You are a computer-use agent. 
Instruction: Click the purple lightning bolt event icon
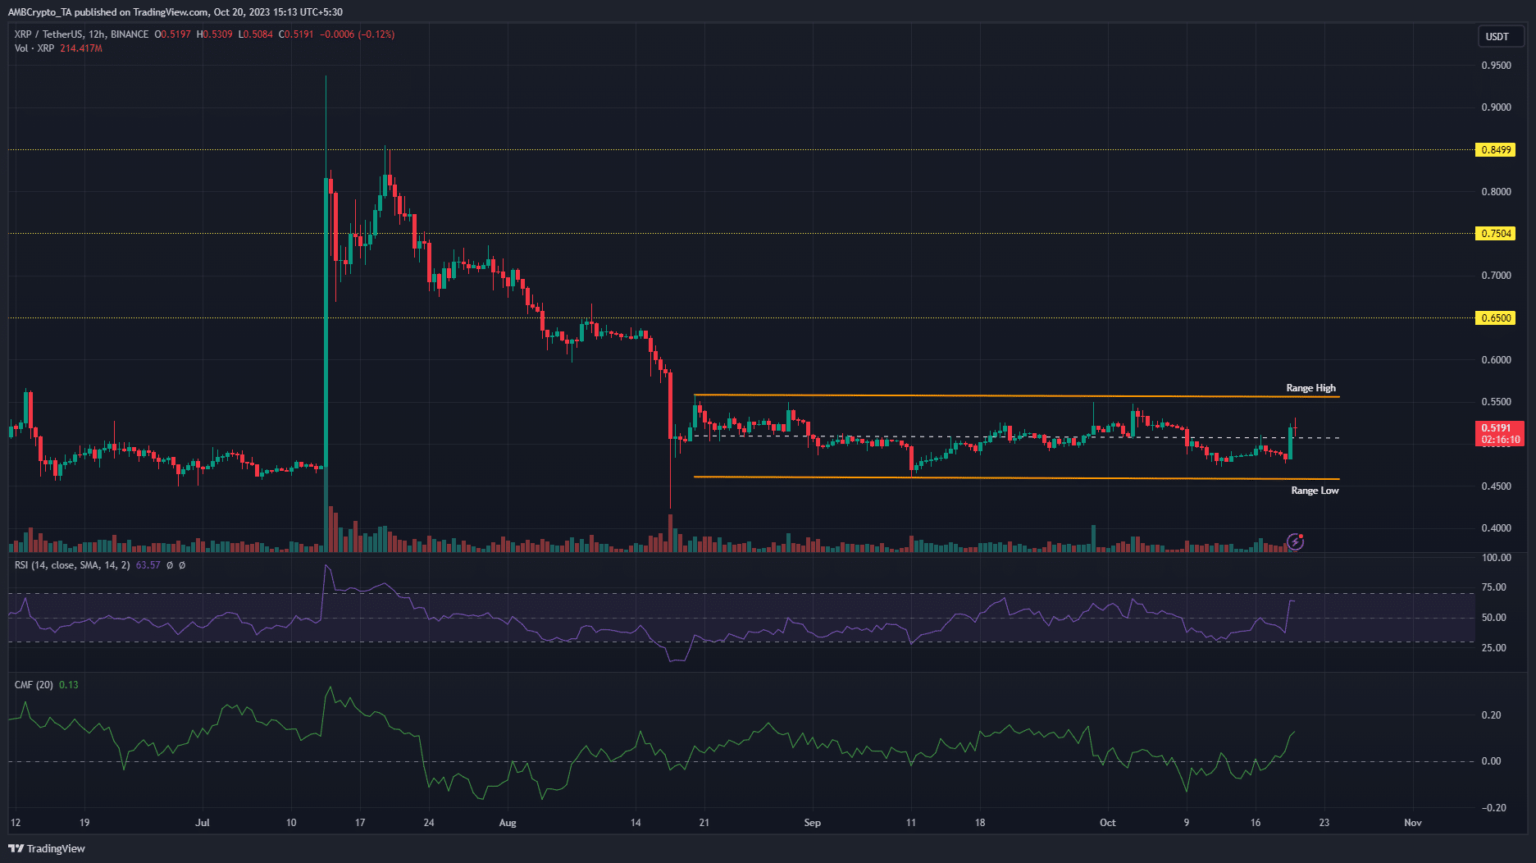[x=1295, y=542]
